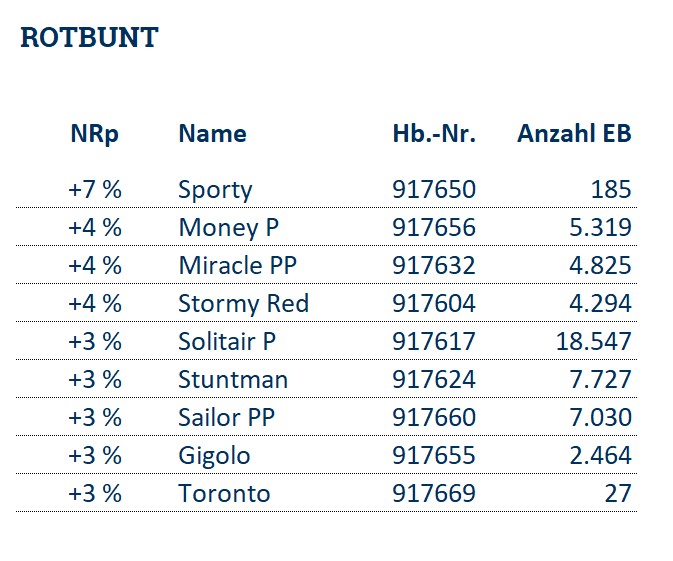
Task: Select the +7 % NRp value
Action: coord(94,190)
